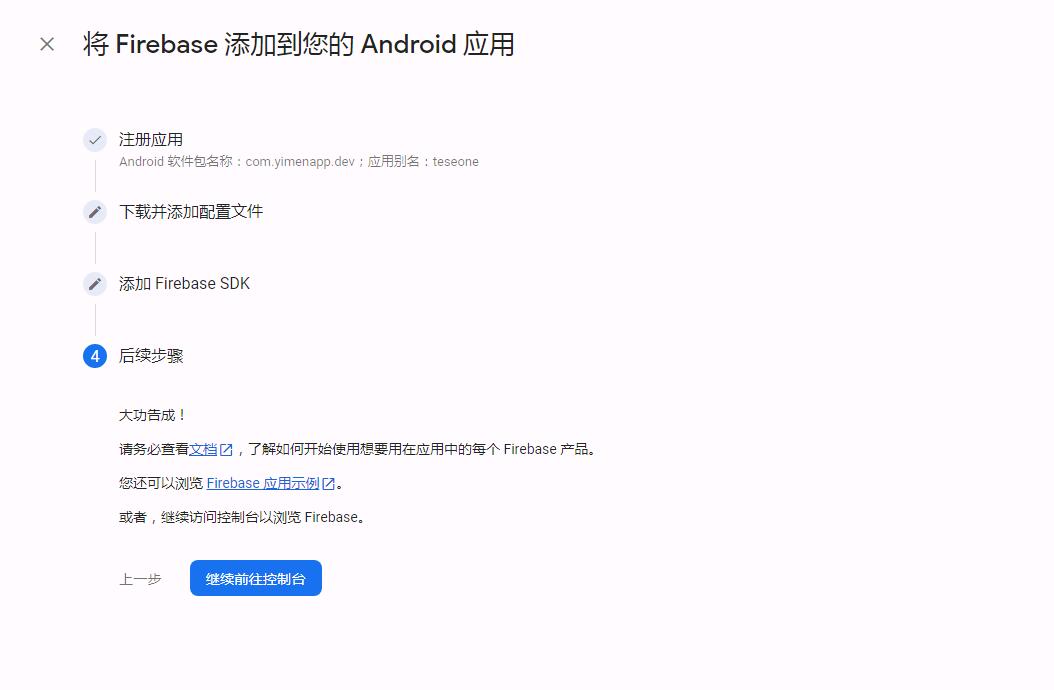Select the 后续步骤 step heading
Screen dimensions: 1054x690
(x=151, y=356)
